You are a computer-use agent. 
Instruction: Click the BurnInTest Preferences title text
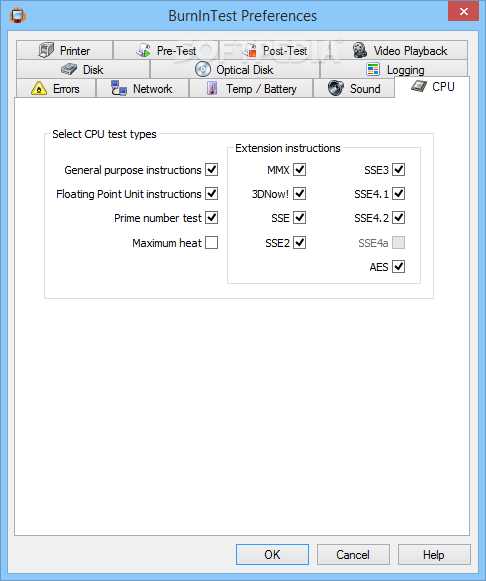click(x=243, y=16)
